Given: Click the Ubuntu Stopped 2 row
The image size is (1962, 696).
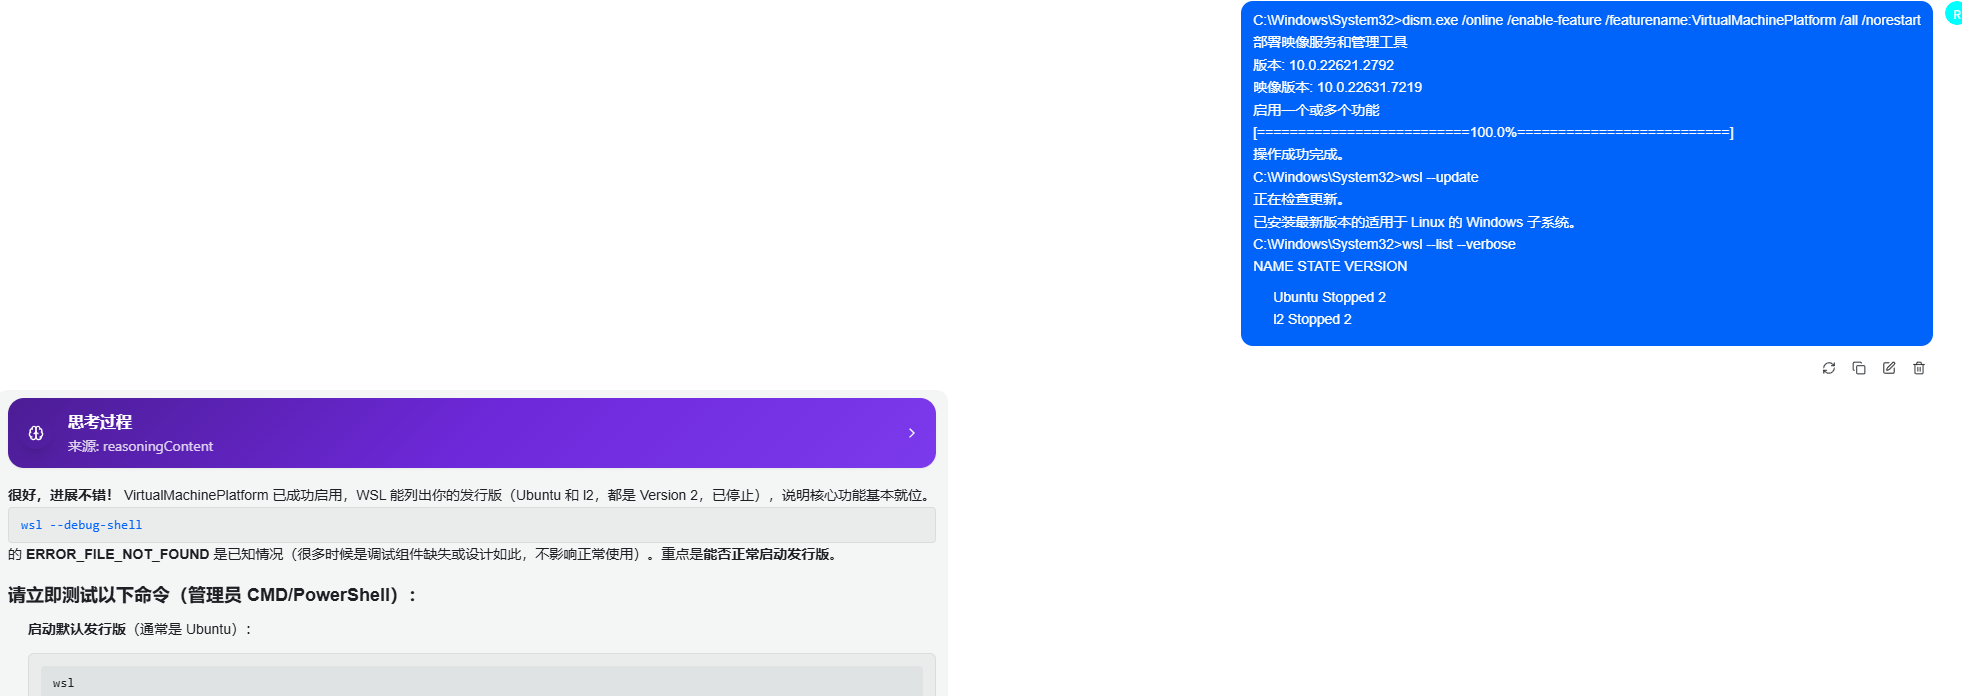Looking at the screenshot, I should 1329,297.
